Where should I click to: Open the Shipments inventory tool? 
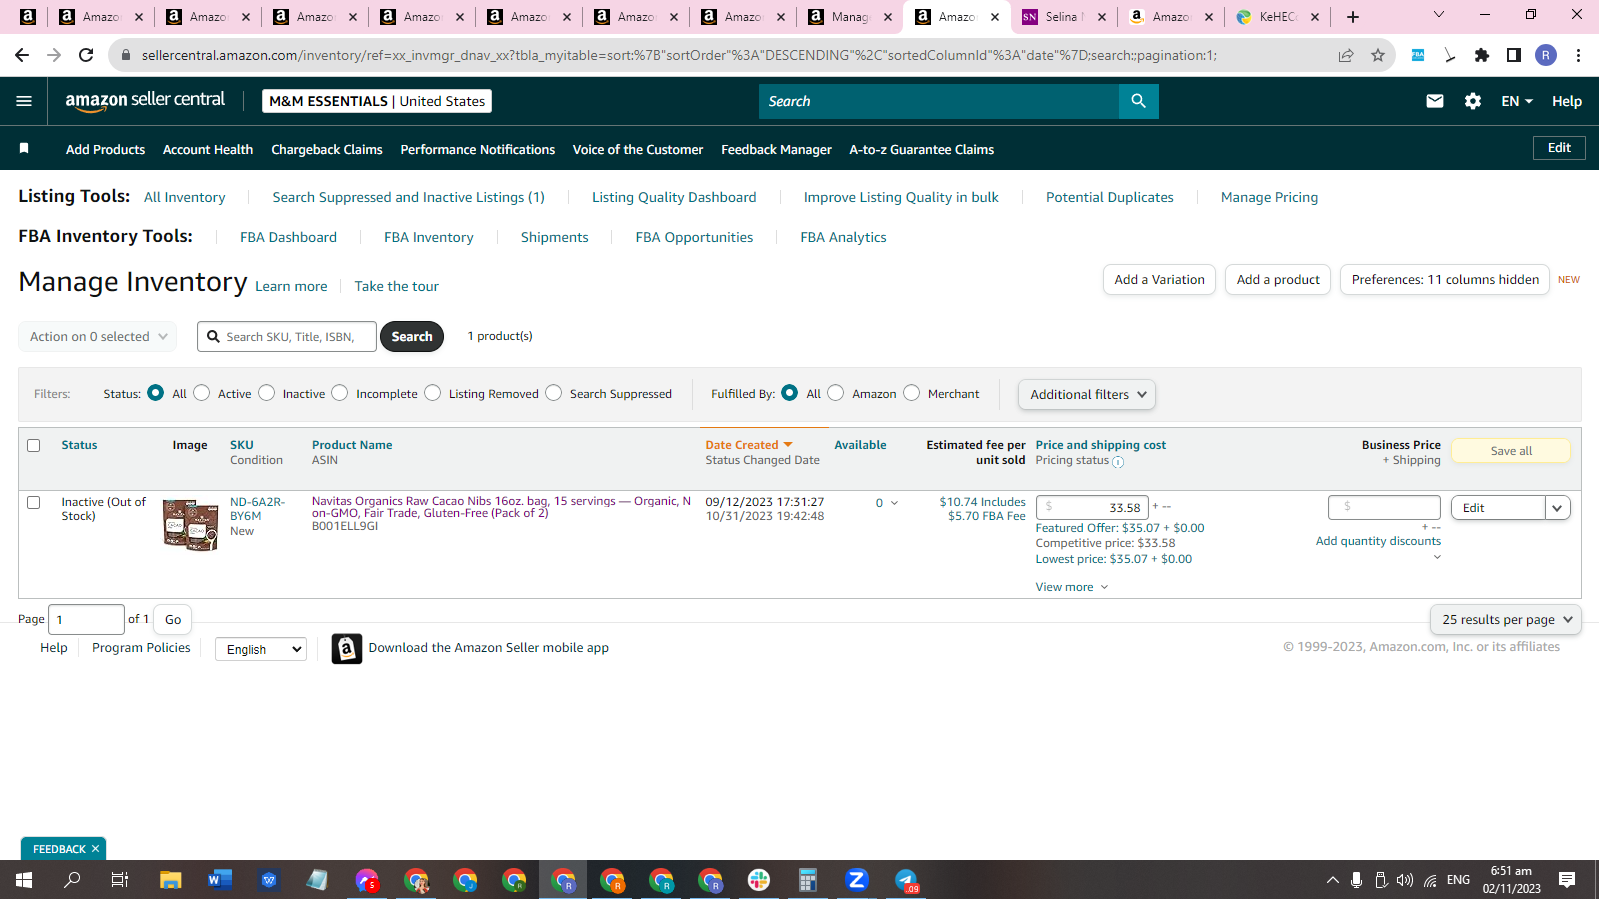click(555, 237)
